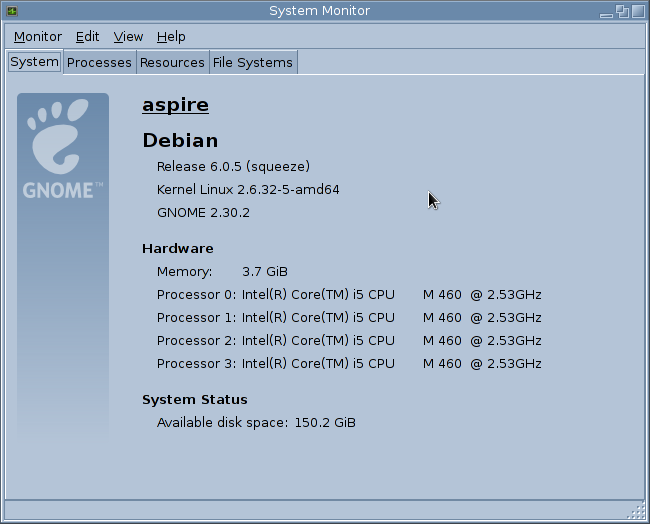
Task: Click the 'Processor 0:' line
Action: point(349,295)
